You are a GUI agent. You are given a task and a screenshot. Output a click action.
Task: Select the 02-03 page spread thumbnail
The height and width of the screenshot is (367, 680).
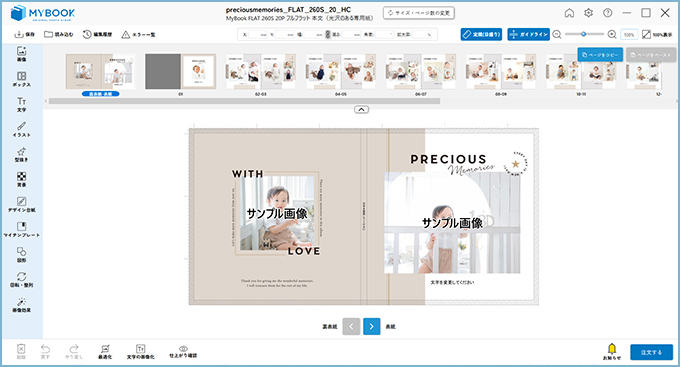(x=261, y=72)
